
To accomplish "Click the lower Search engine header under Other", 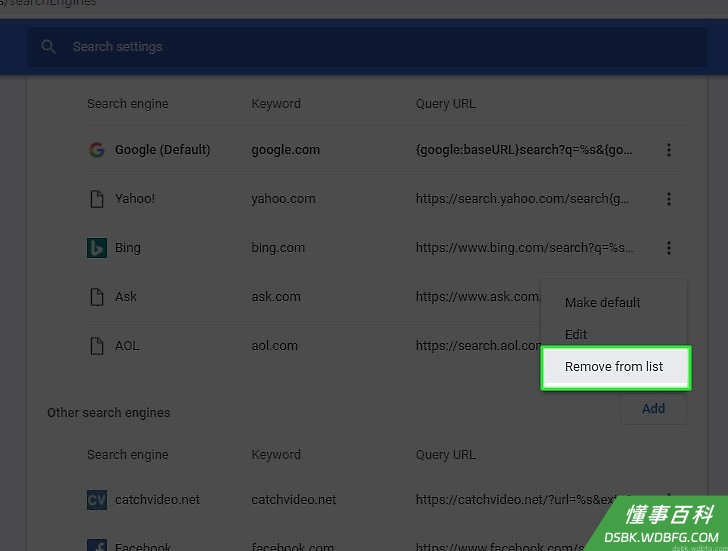I will click(128, 455).
